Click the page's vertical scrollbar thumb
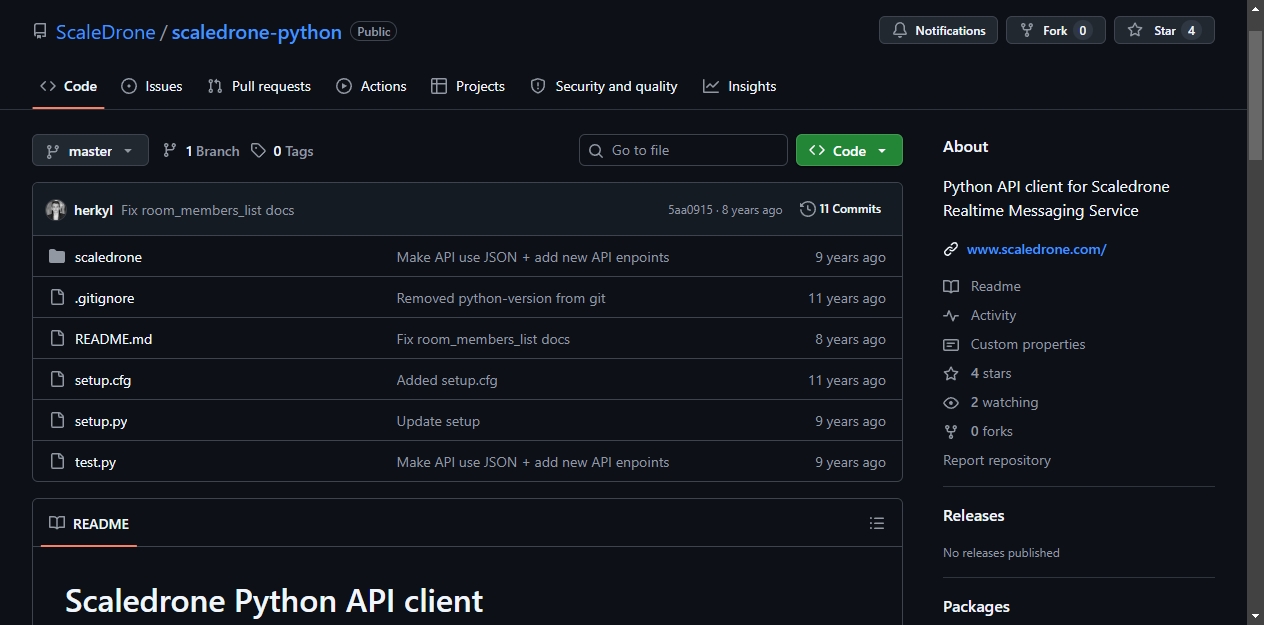 [1256, 95]
